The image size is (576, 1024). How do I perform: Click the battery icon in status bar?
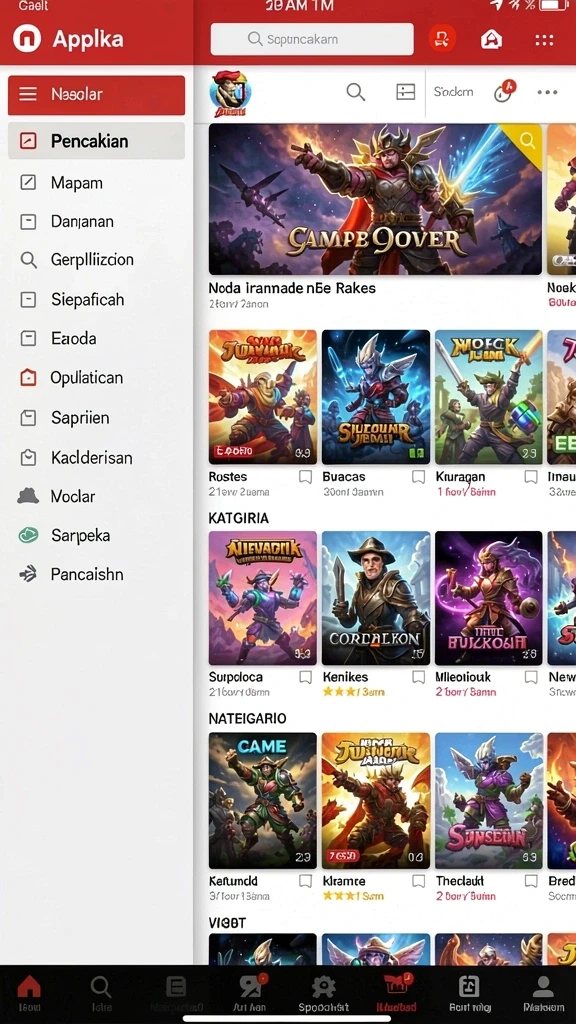[554, 5]
